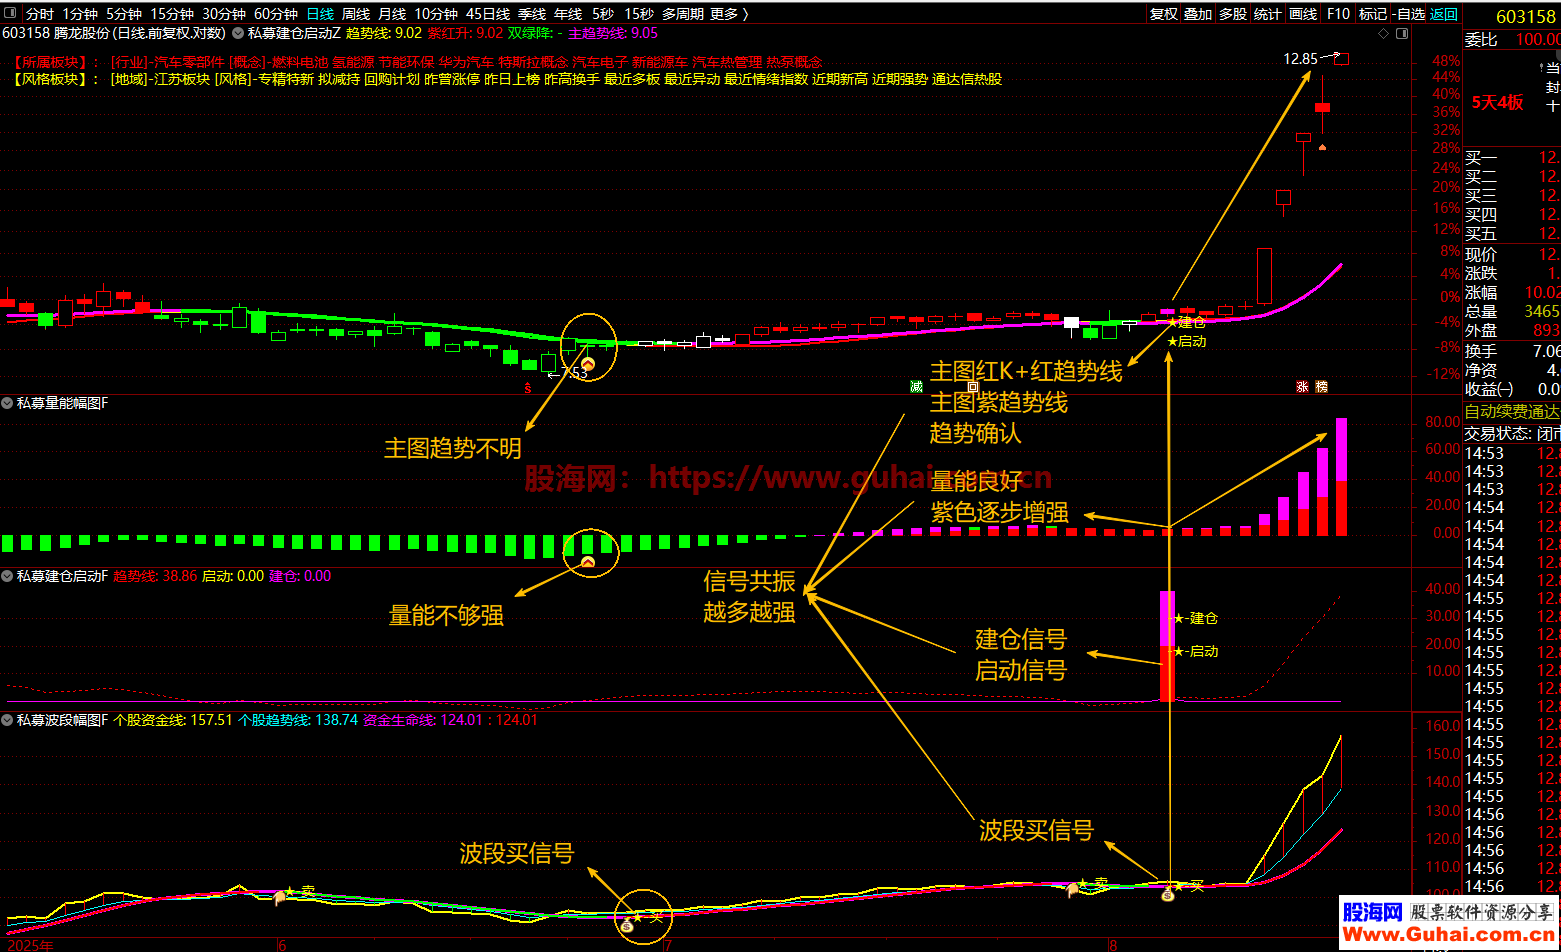Click the 12.85 high price label

pos(1301,58)
